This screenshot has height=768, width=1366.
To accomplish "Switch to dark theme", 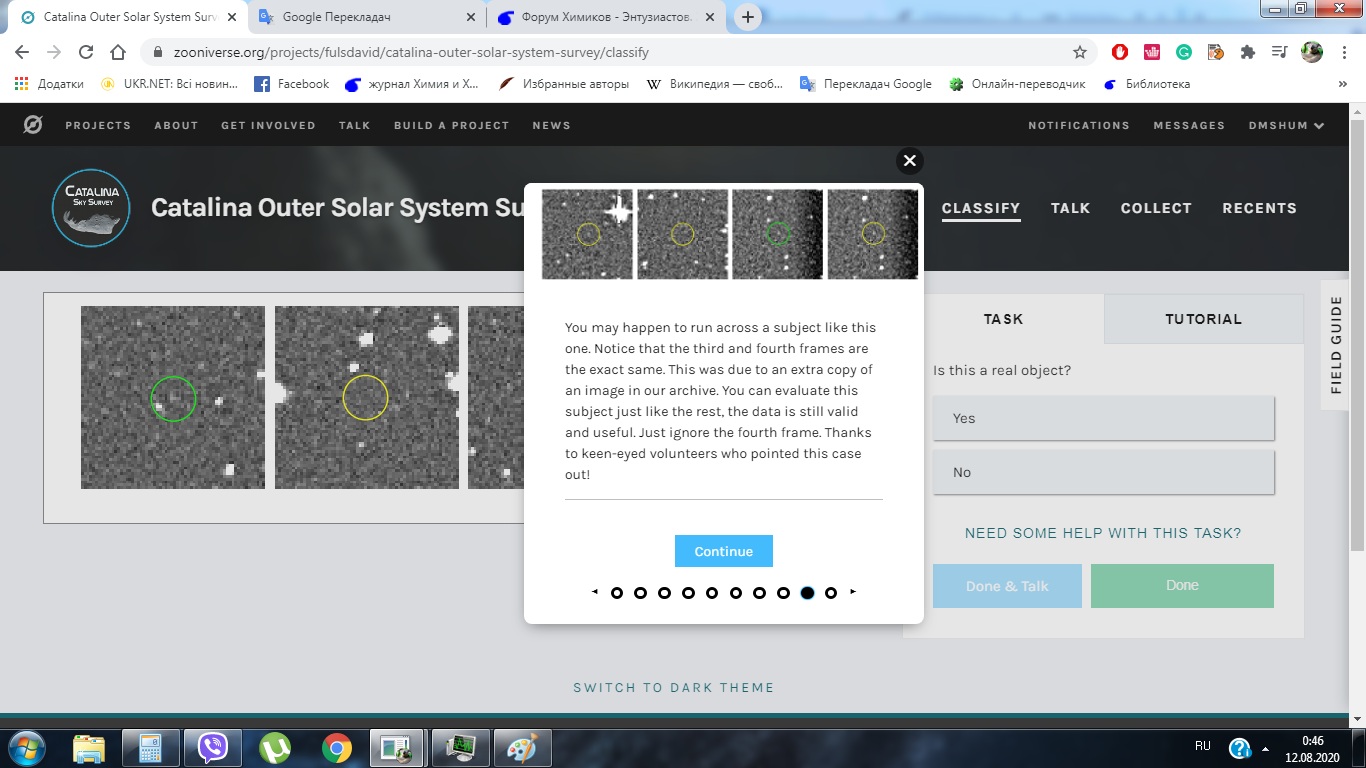I will point(673,687).
